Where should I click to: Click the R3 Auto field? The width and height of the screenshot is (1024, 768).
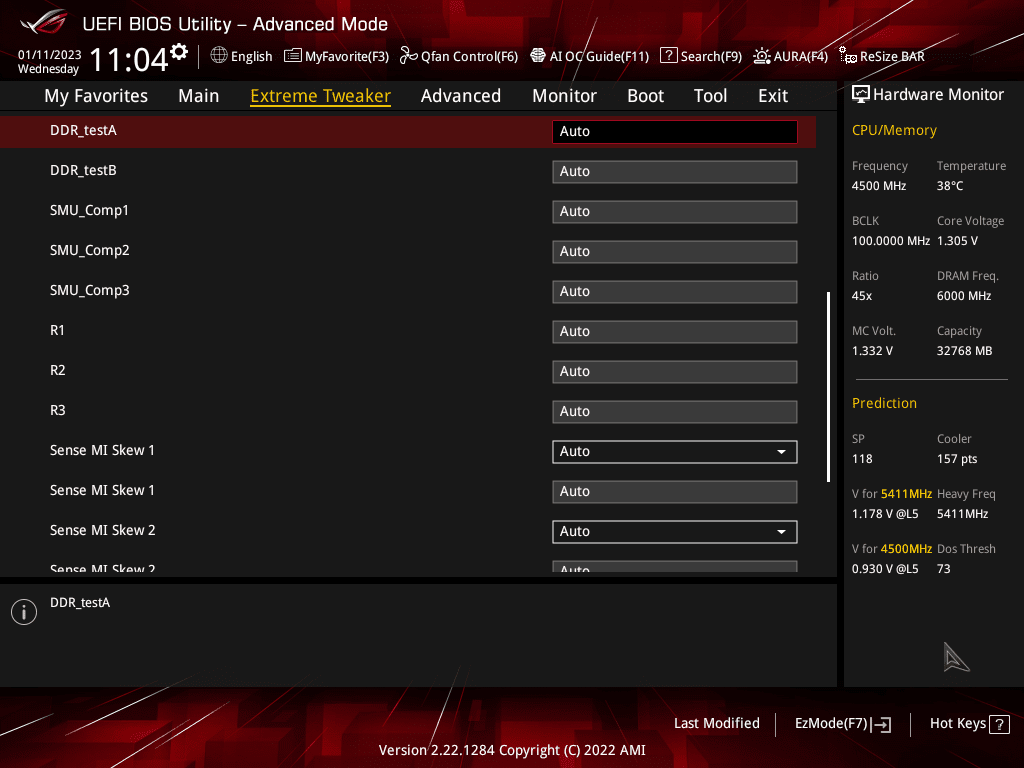tap(675, 411)
